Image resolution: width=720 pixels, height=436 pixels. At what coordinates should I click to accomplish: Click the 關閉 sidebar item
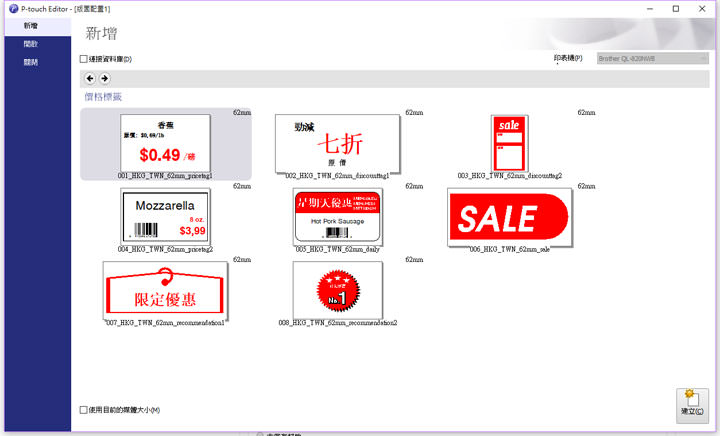(32, 62)
